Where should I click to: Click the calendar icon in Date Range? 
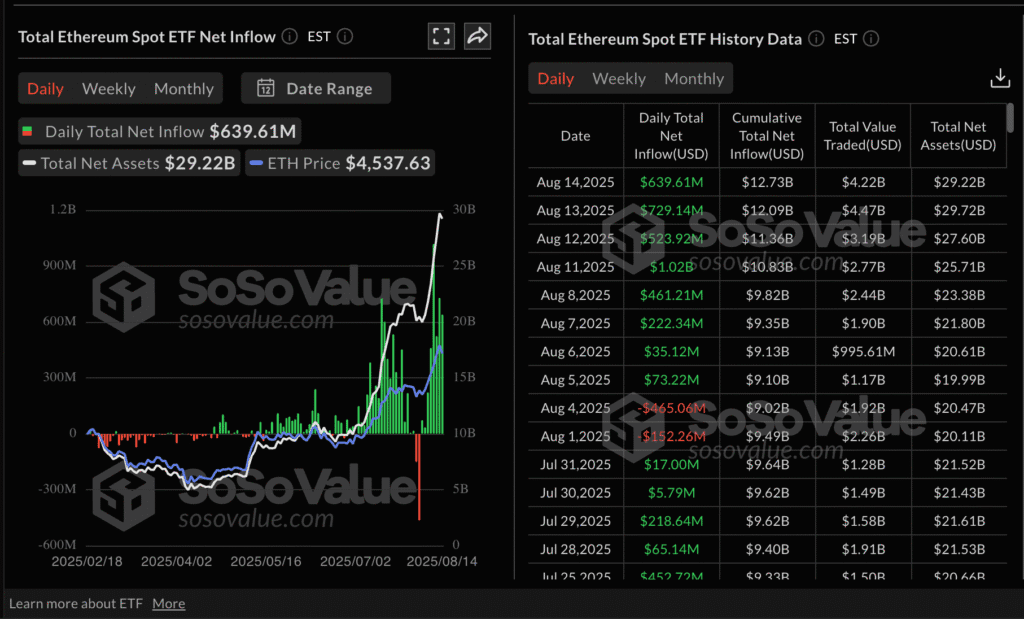tap(265, 88)
